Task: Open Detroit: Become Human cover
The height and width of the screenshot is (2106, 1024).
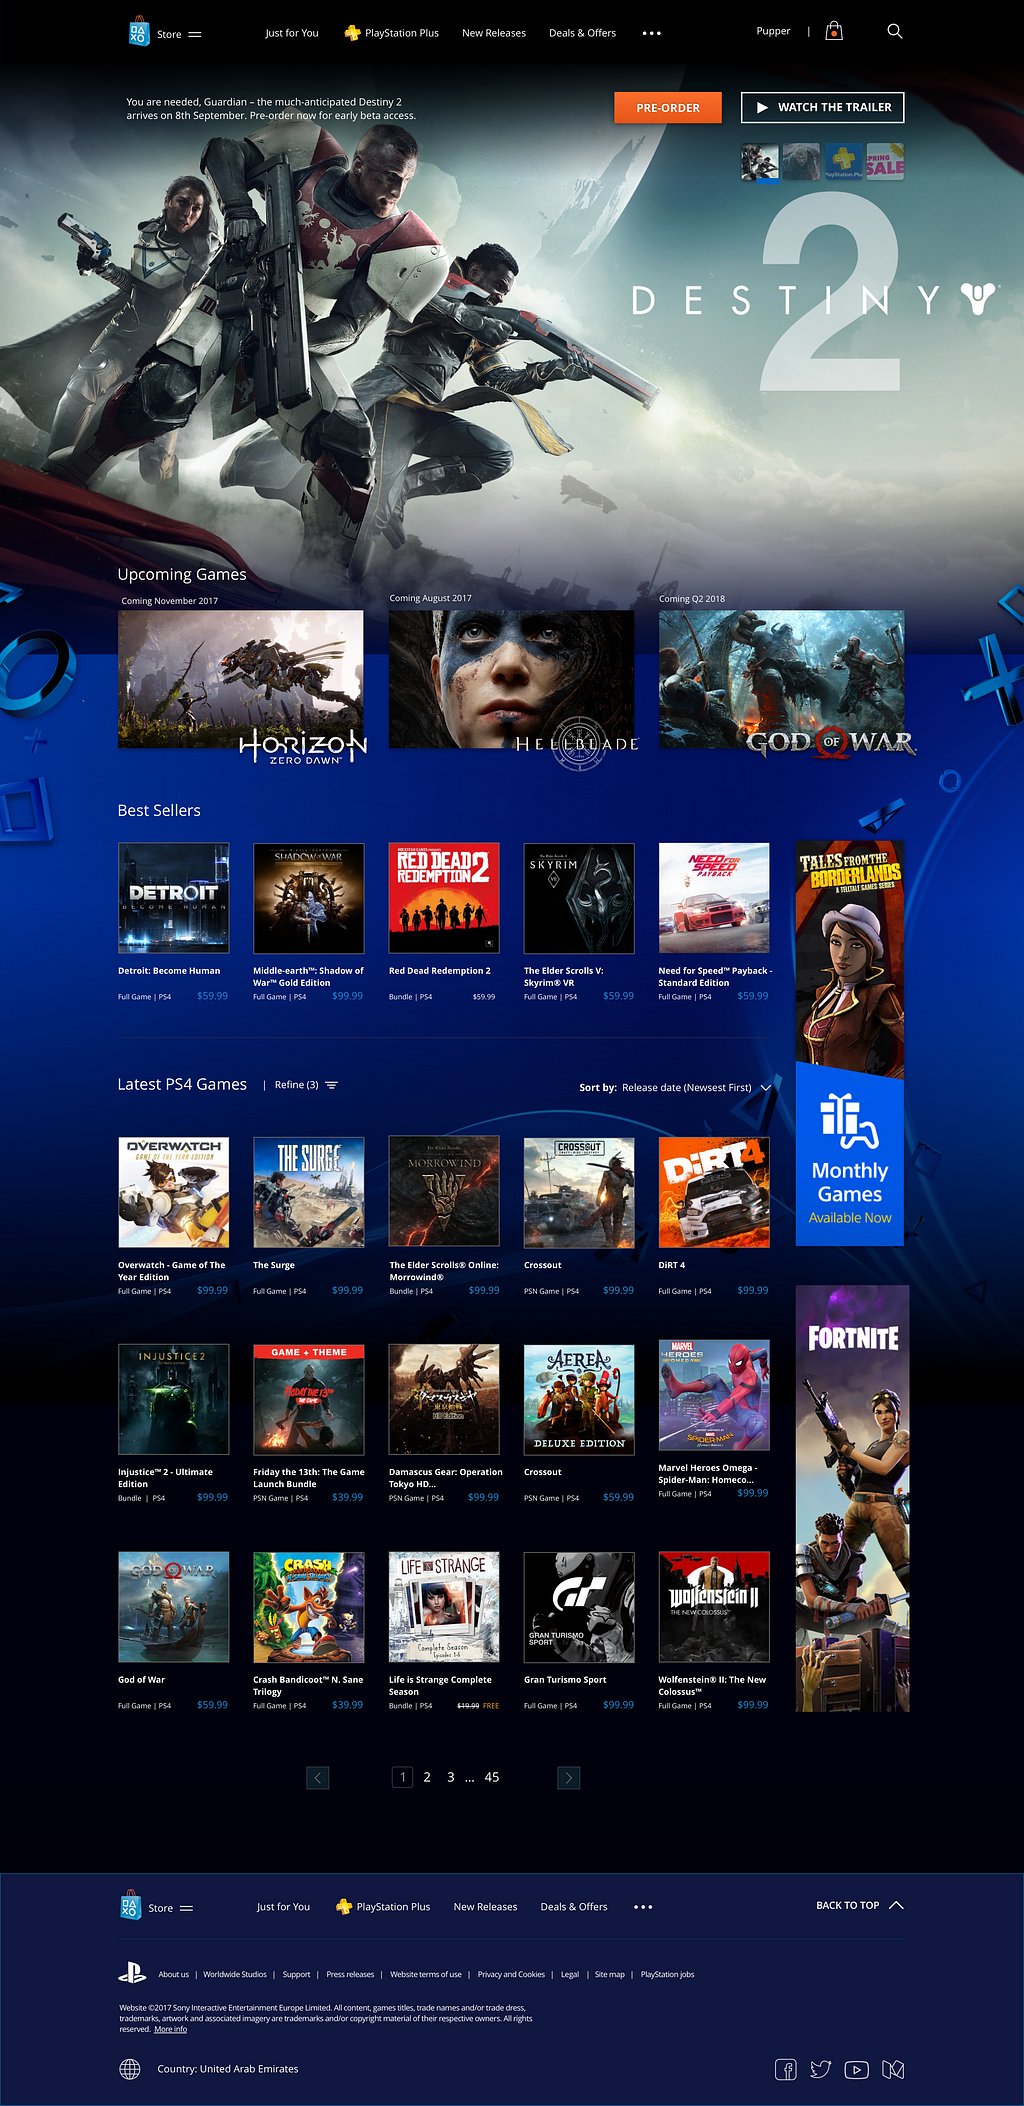Action: click(174, 898)
